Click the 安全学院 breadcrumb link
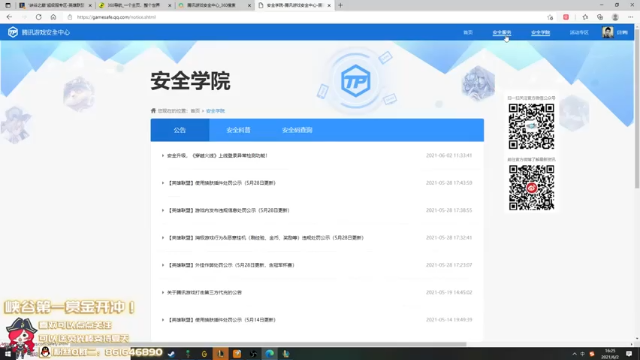 pos(215,111)
